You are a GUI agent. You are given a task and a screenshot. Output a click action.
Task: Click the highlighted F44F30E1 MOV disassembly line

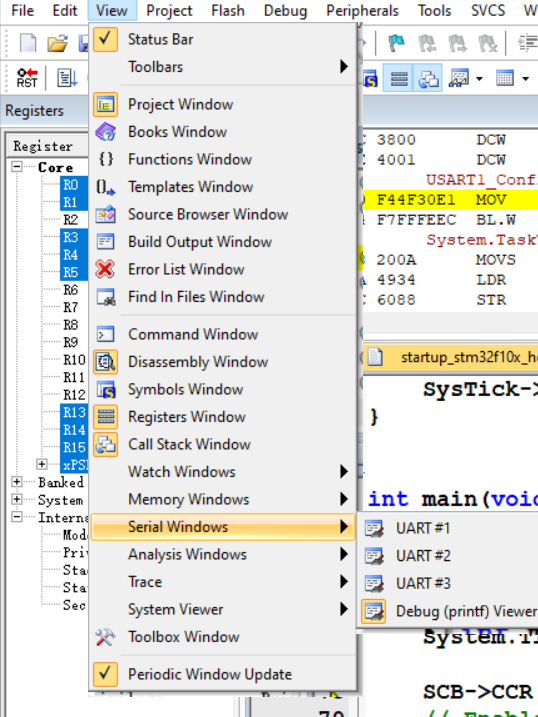pos(450,200)
